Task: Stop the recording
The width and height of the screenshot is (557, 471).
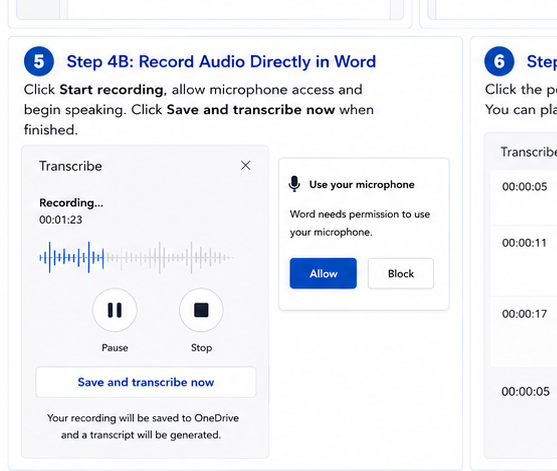Action: pos(201,310)
